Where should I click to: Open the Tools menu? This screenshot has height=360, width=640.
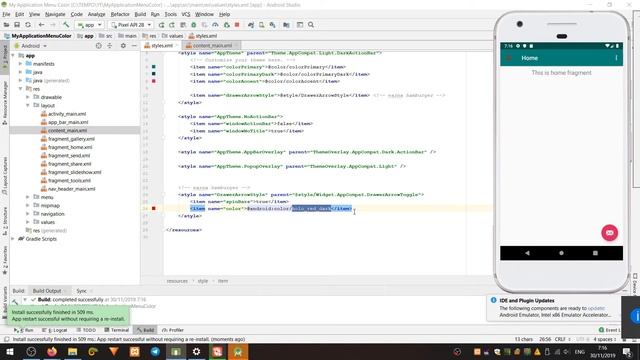click(171, 14)
